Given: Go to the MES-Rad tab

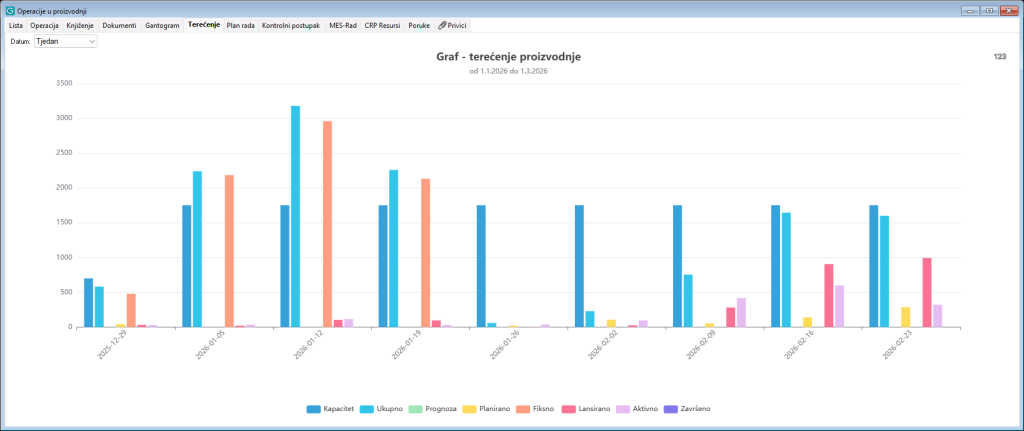Looking at the screenshot, I should (x=343, y=25).
